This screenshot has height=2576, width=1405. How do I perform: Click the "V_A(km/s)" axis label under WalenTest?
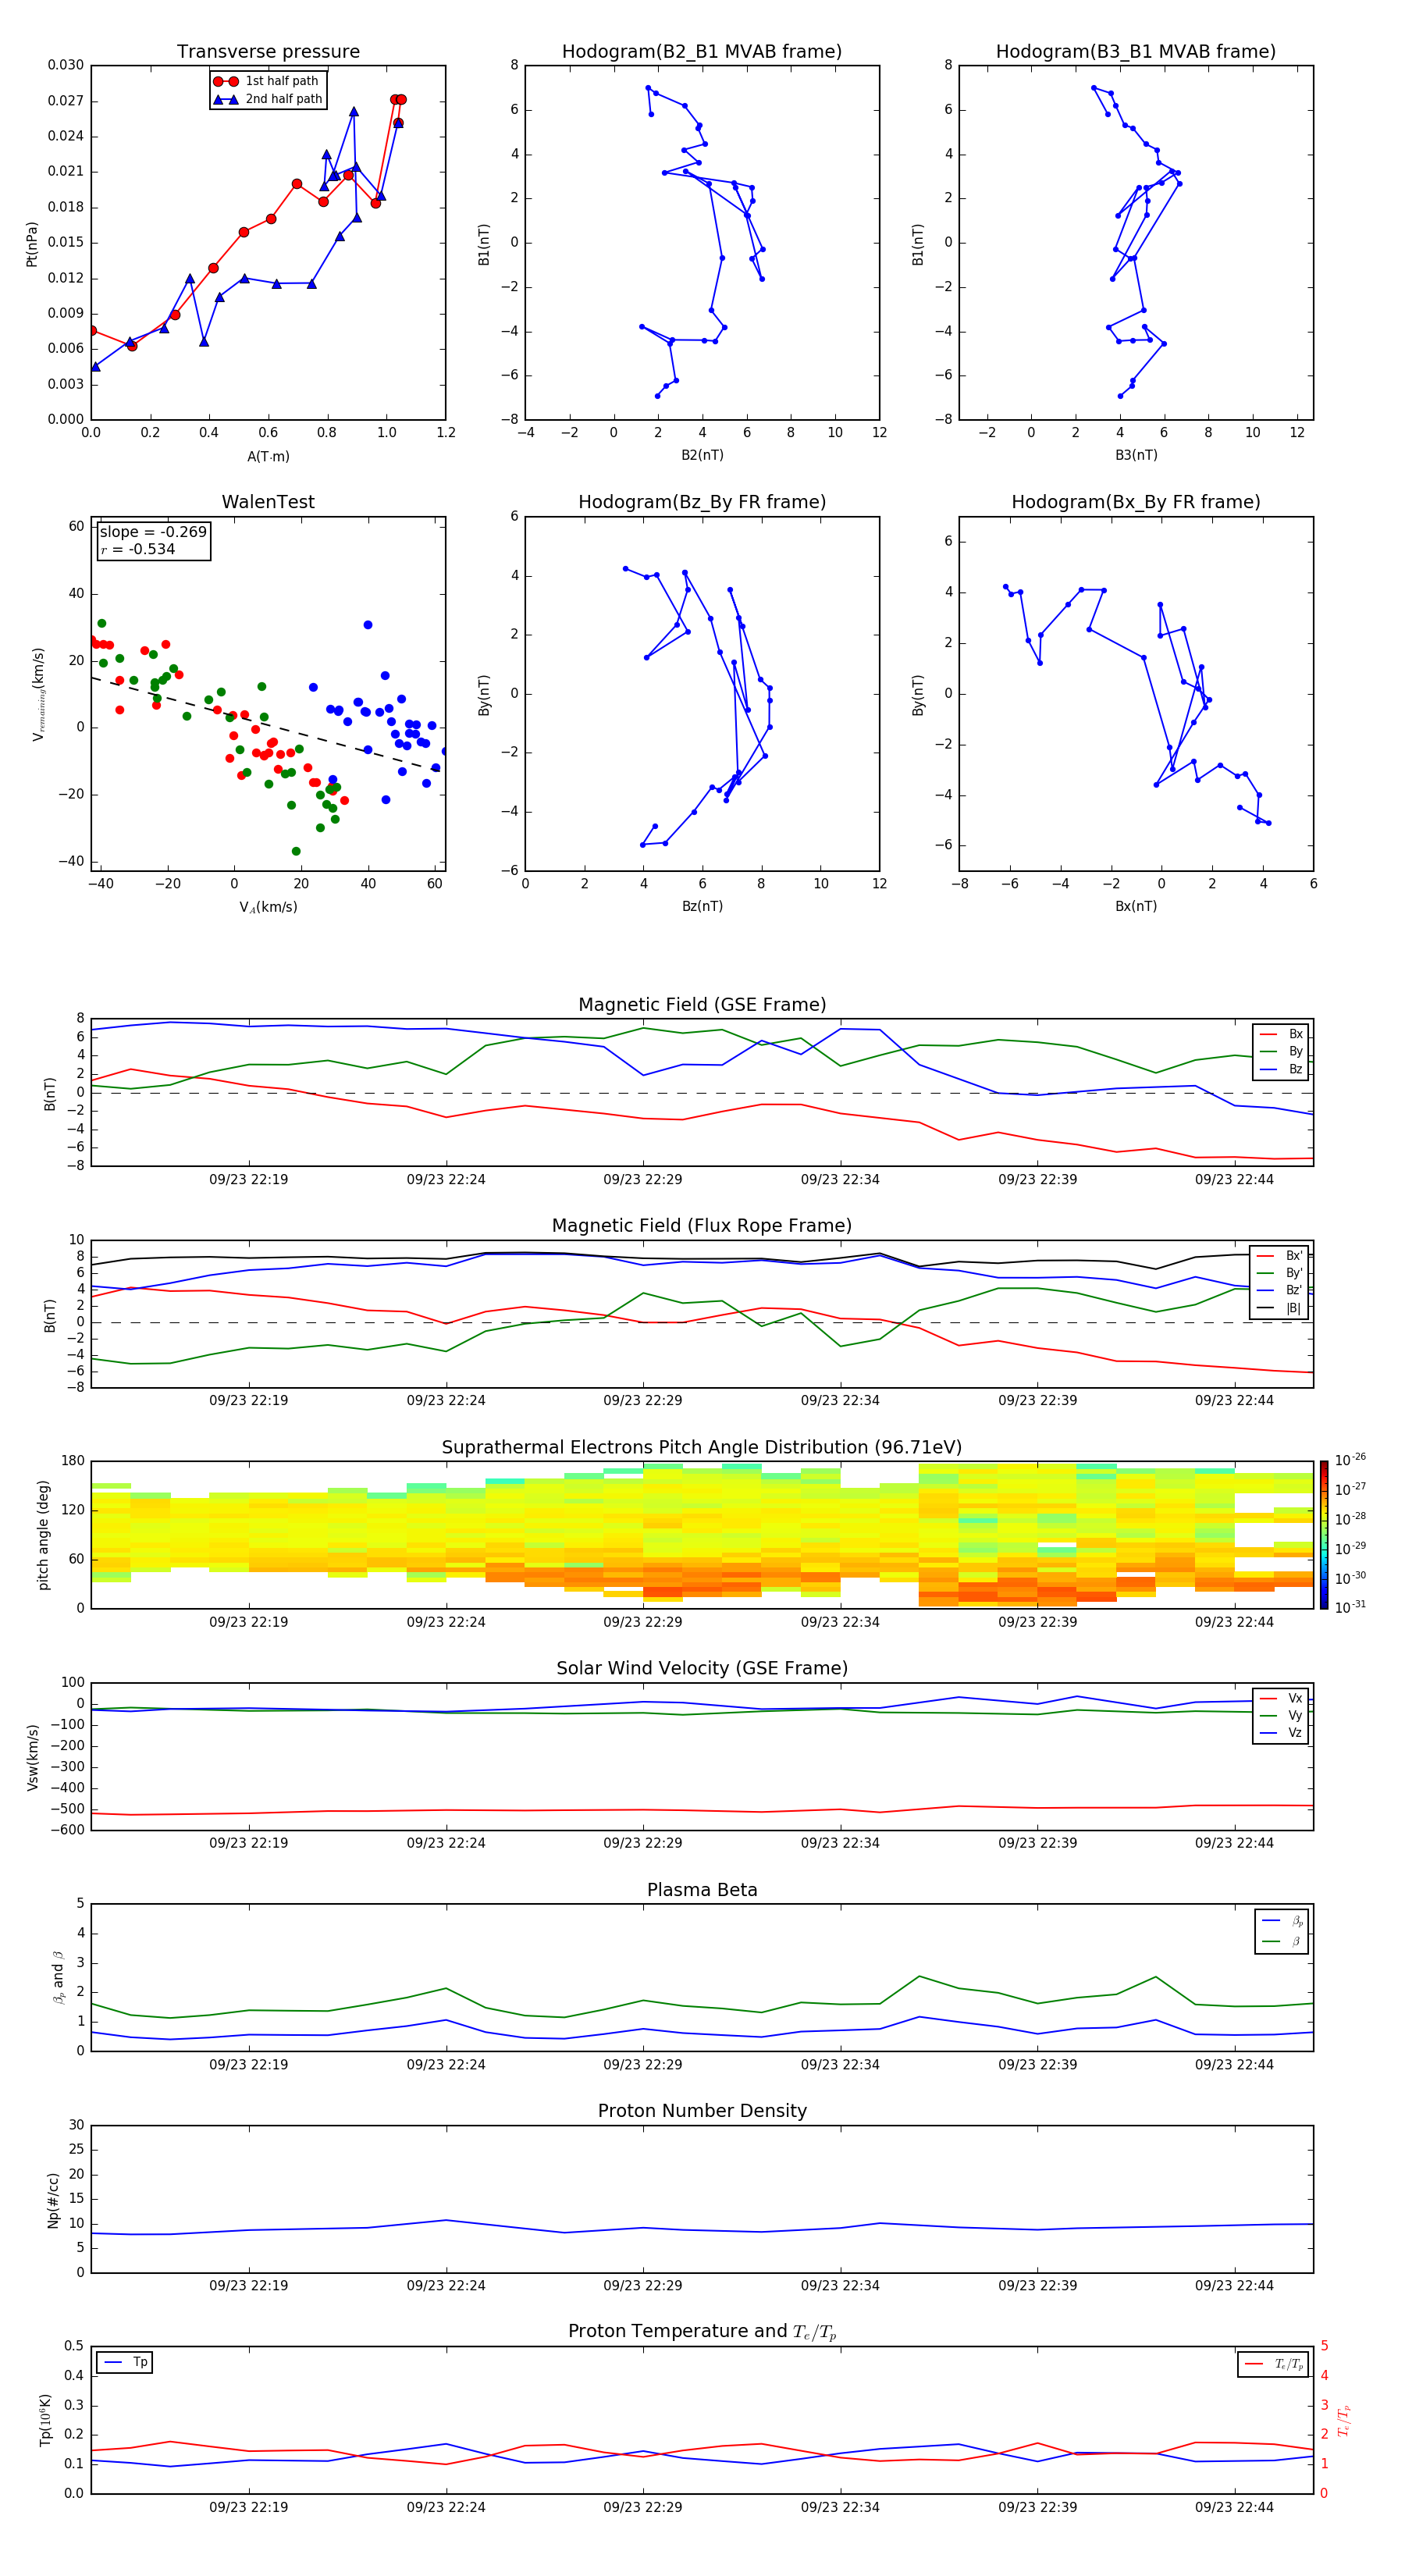(x=268, y=907)
